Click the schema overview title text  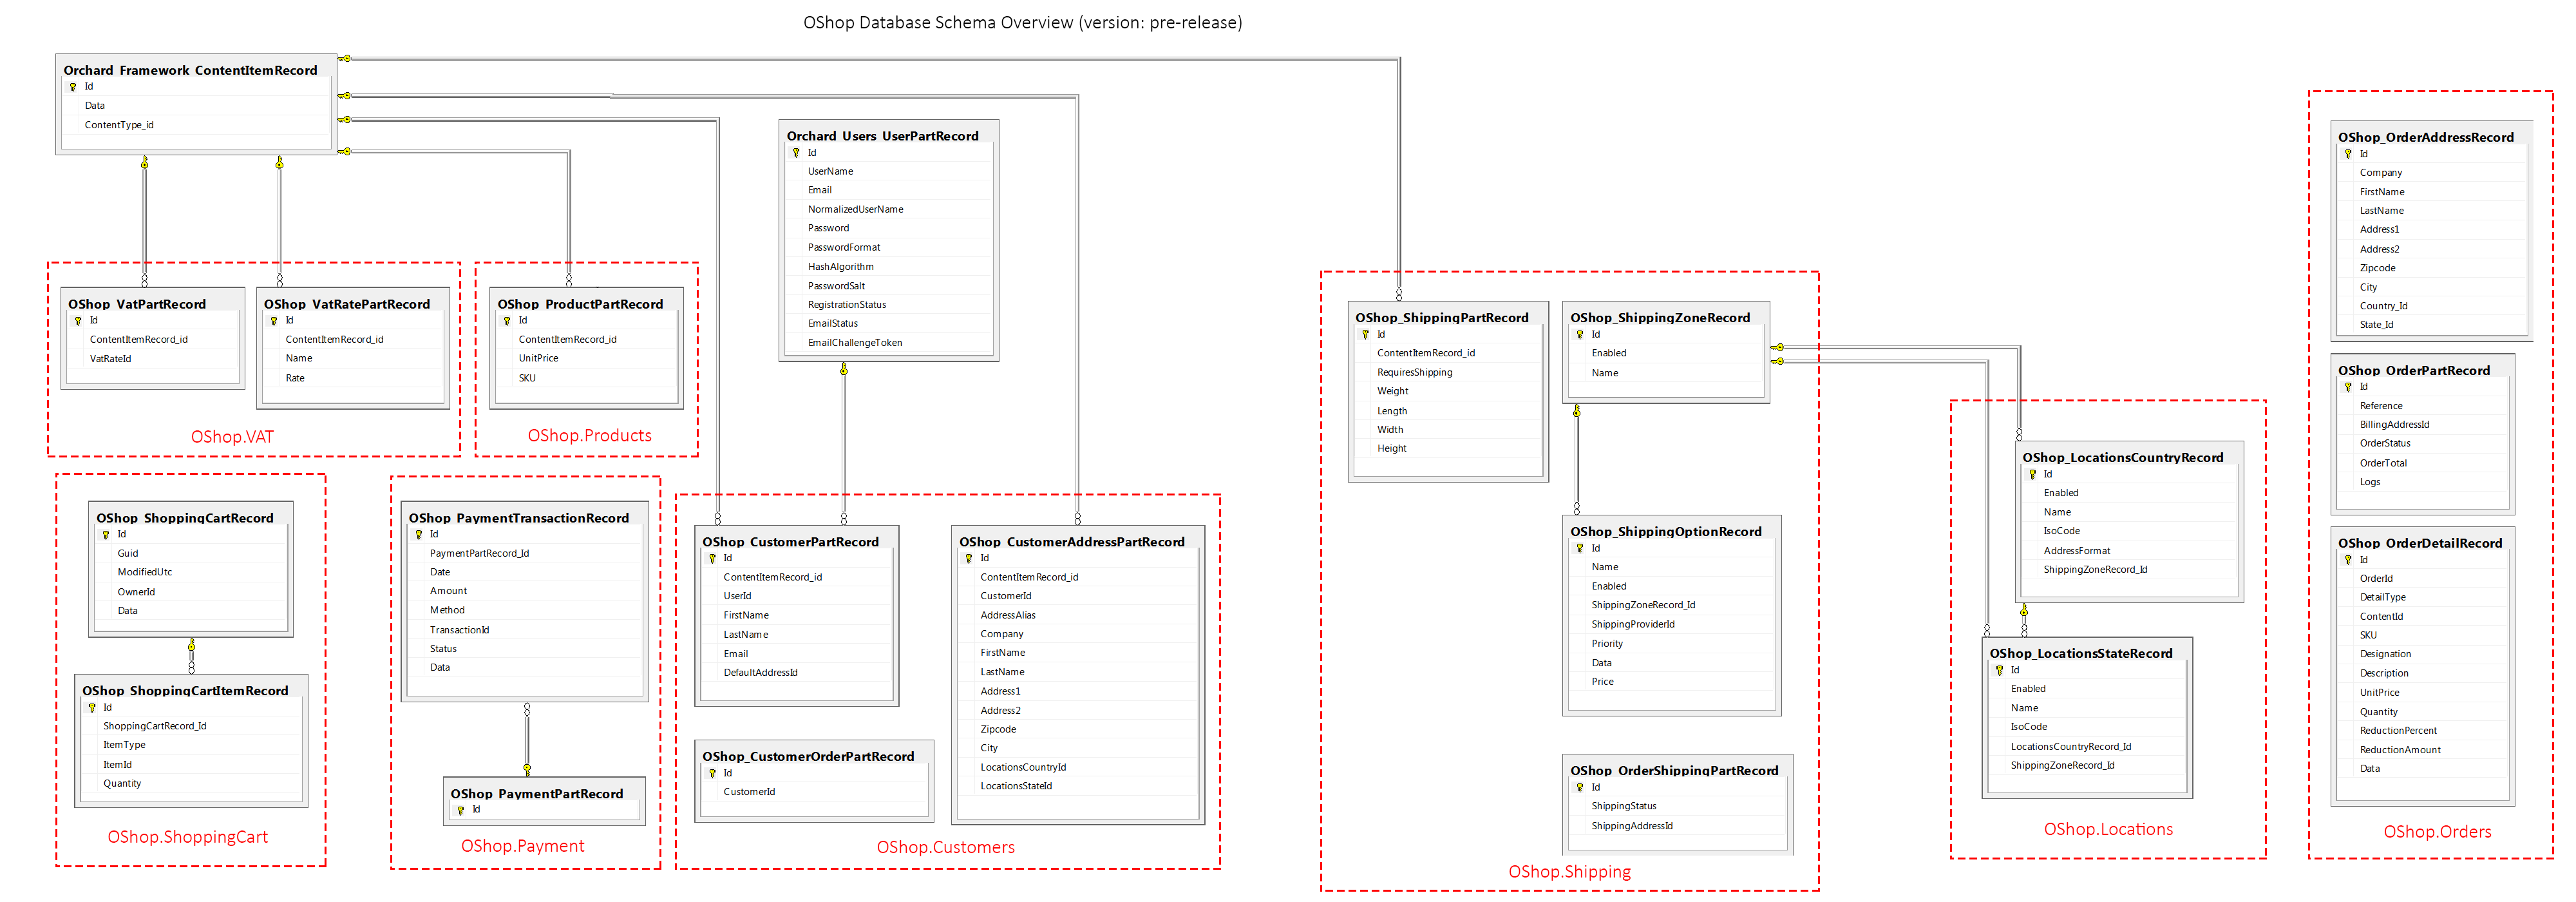pyautogui.click(x=1022, y=22)
